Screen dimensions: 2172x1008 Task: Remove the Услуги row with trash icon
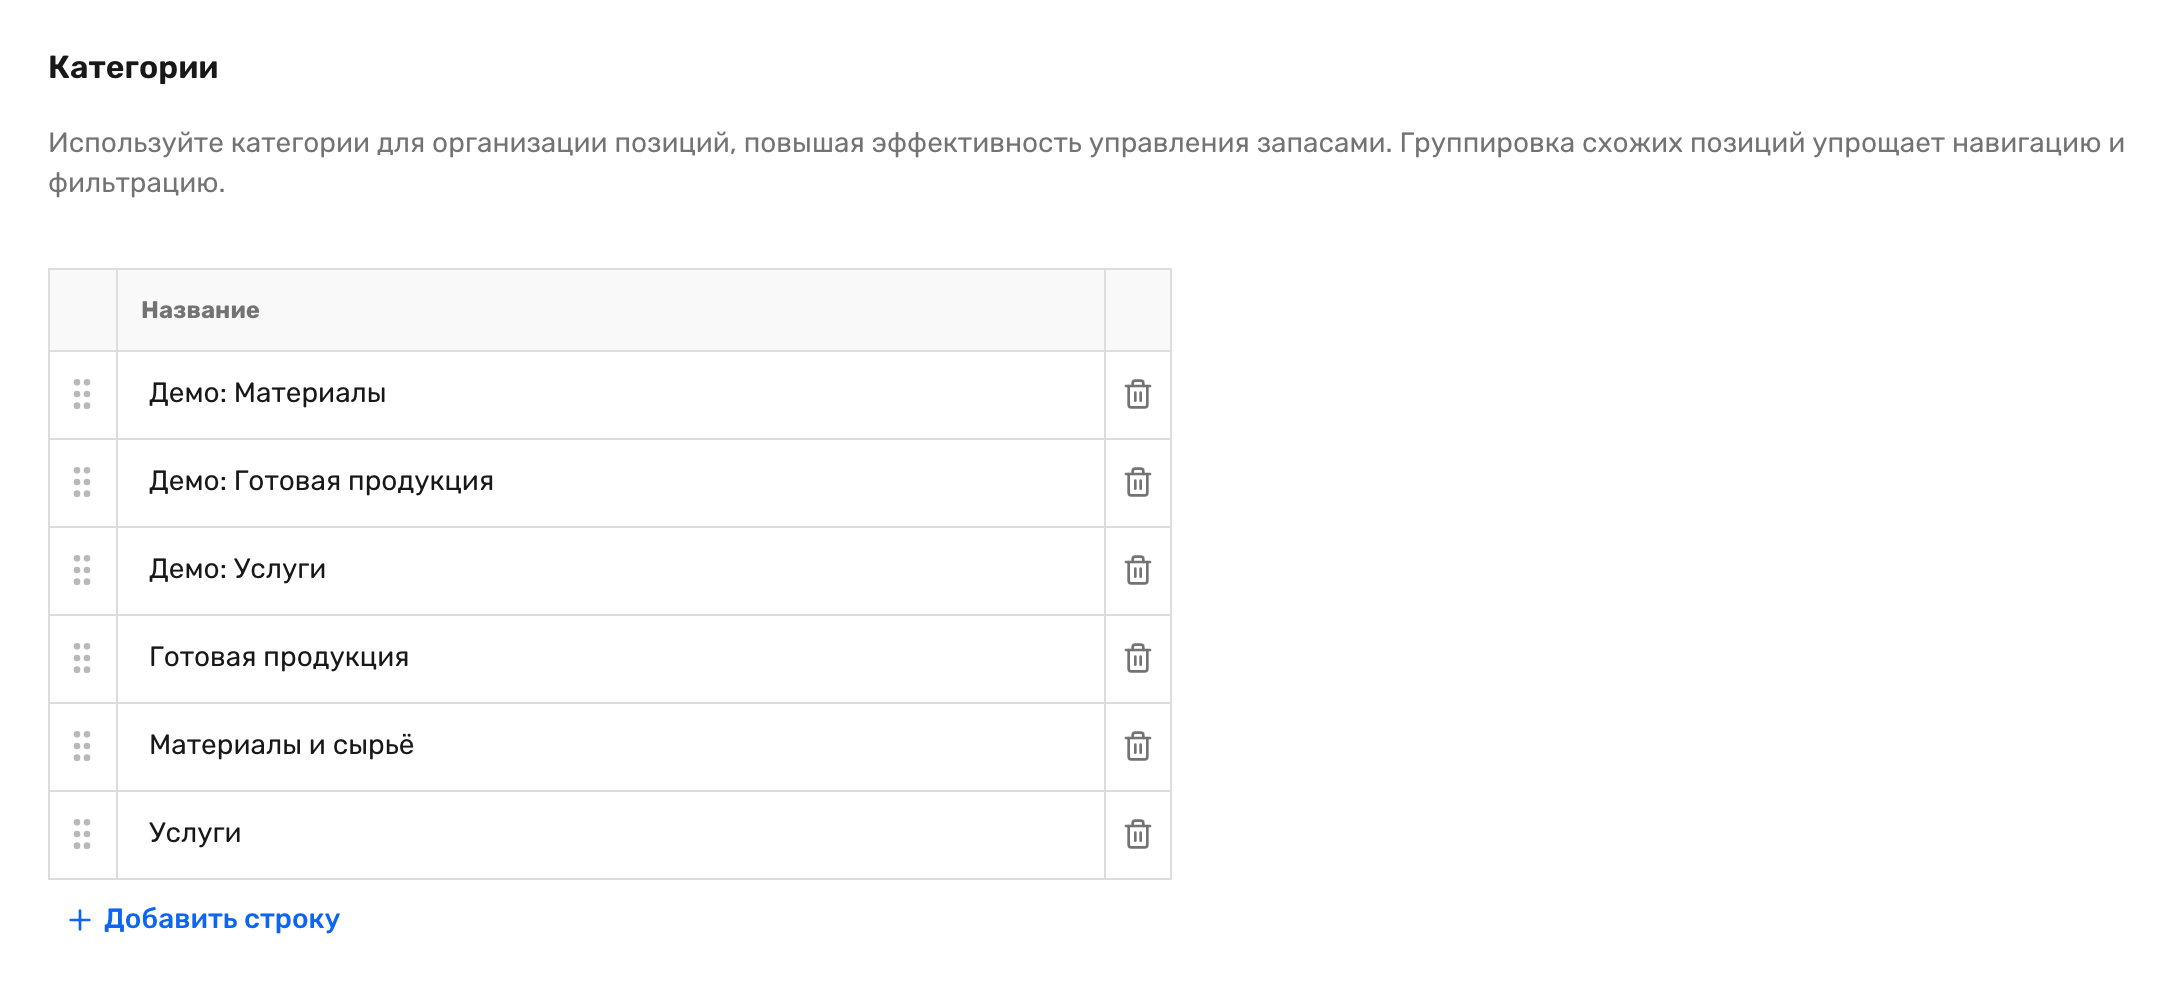pos(1138,834)
